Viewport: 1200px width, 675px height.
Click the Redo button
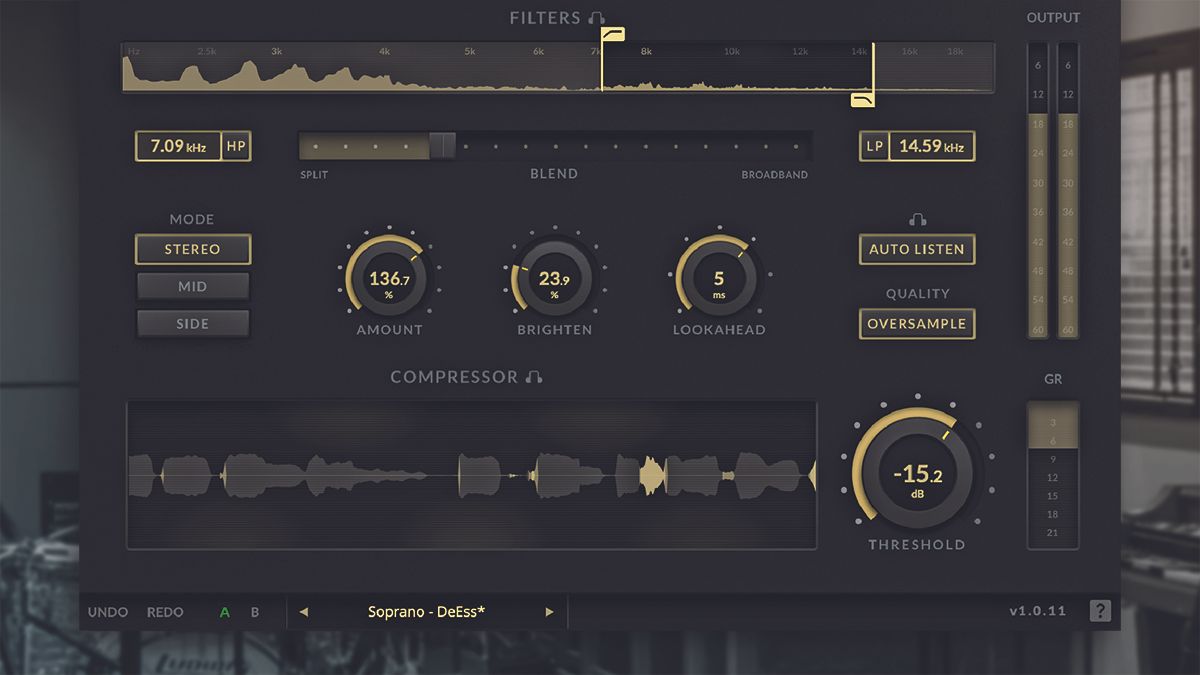click(x=164, y=612)
